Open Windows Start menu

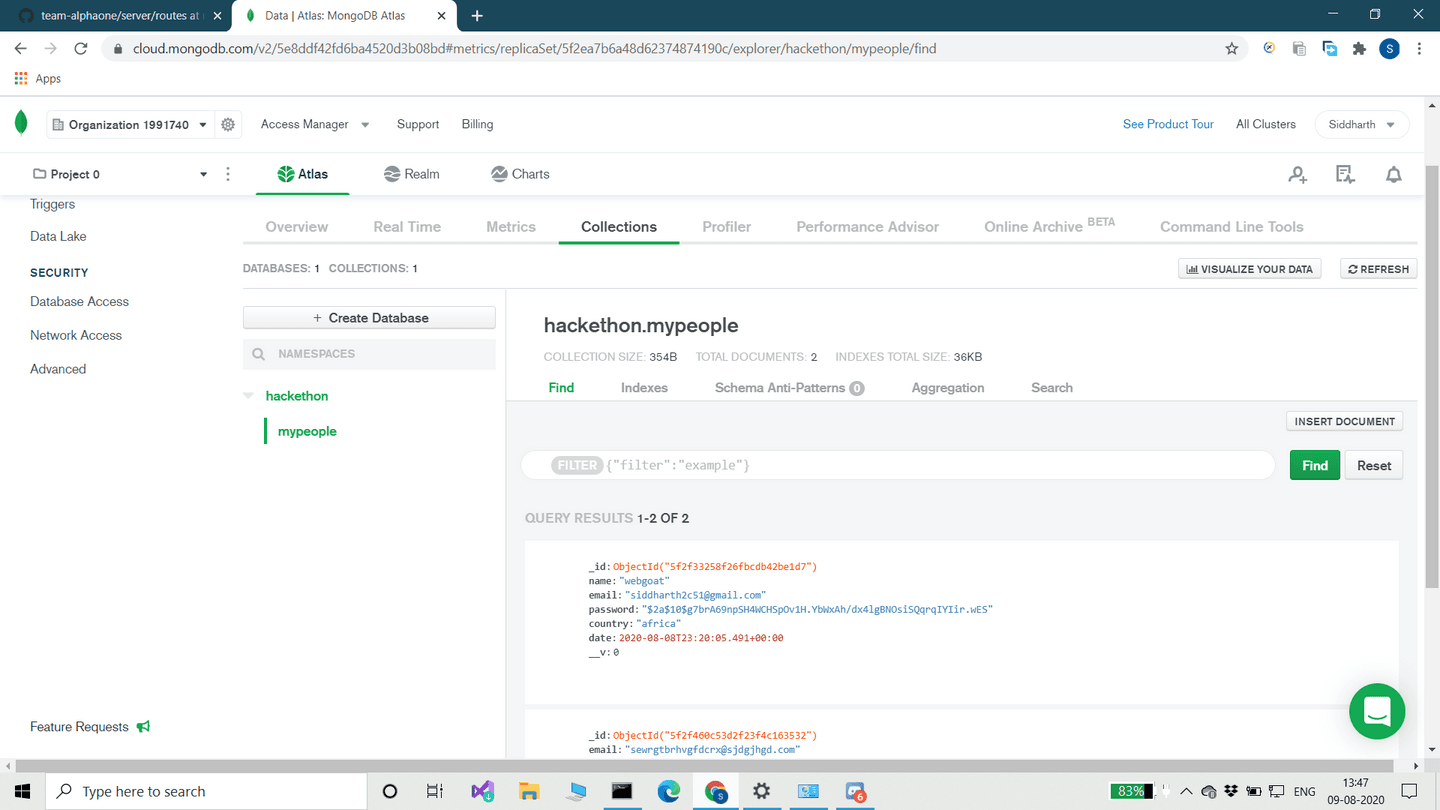[22, 791]
